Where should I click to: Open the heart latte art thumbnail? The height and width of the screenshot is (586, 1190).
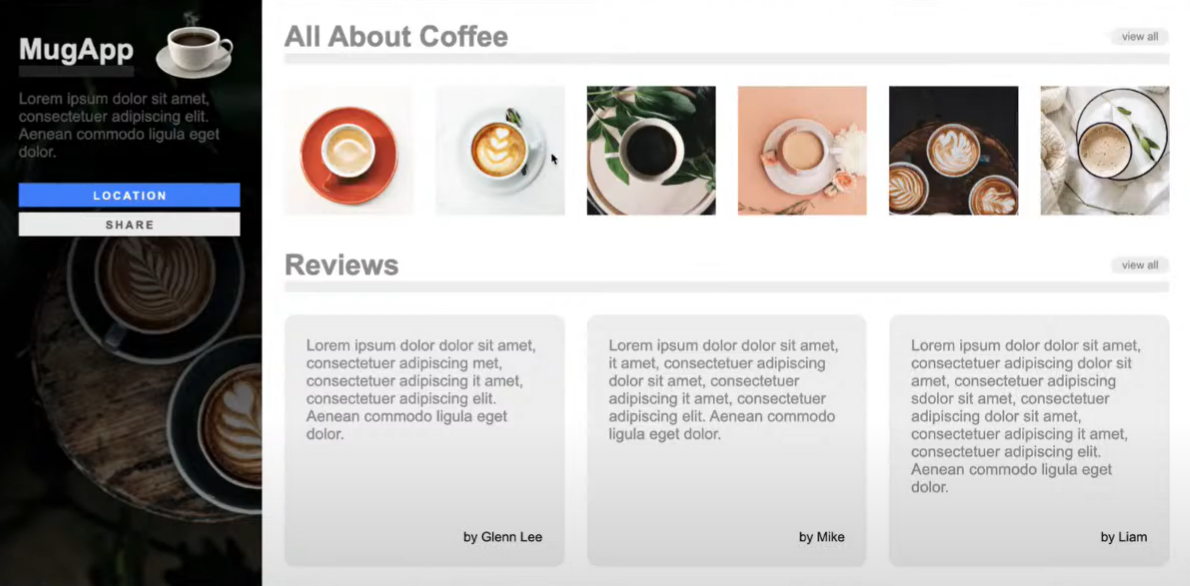coord(499,150)
